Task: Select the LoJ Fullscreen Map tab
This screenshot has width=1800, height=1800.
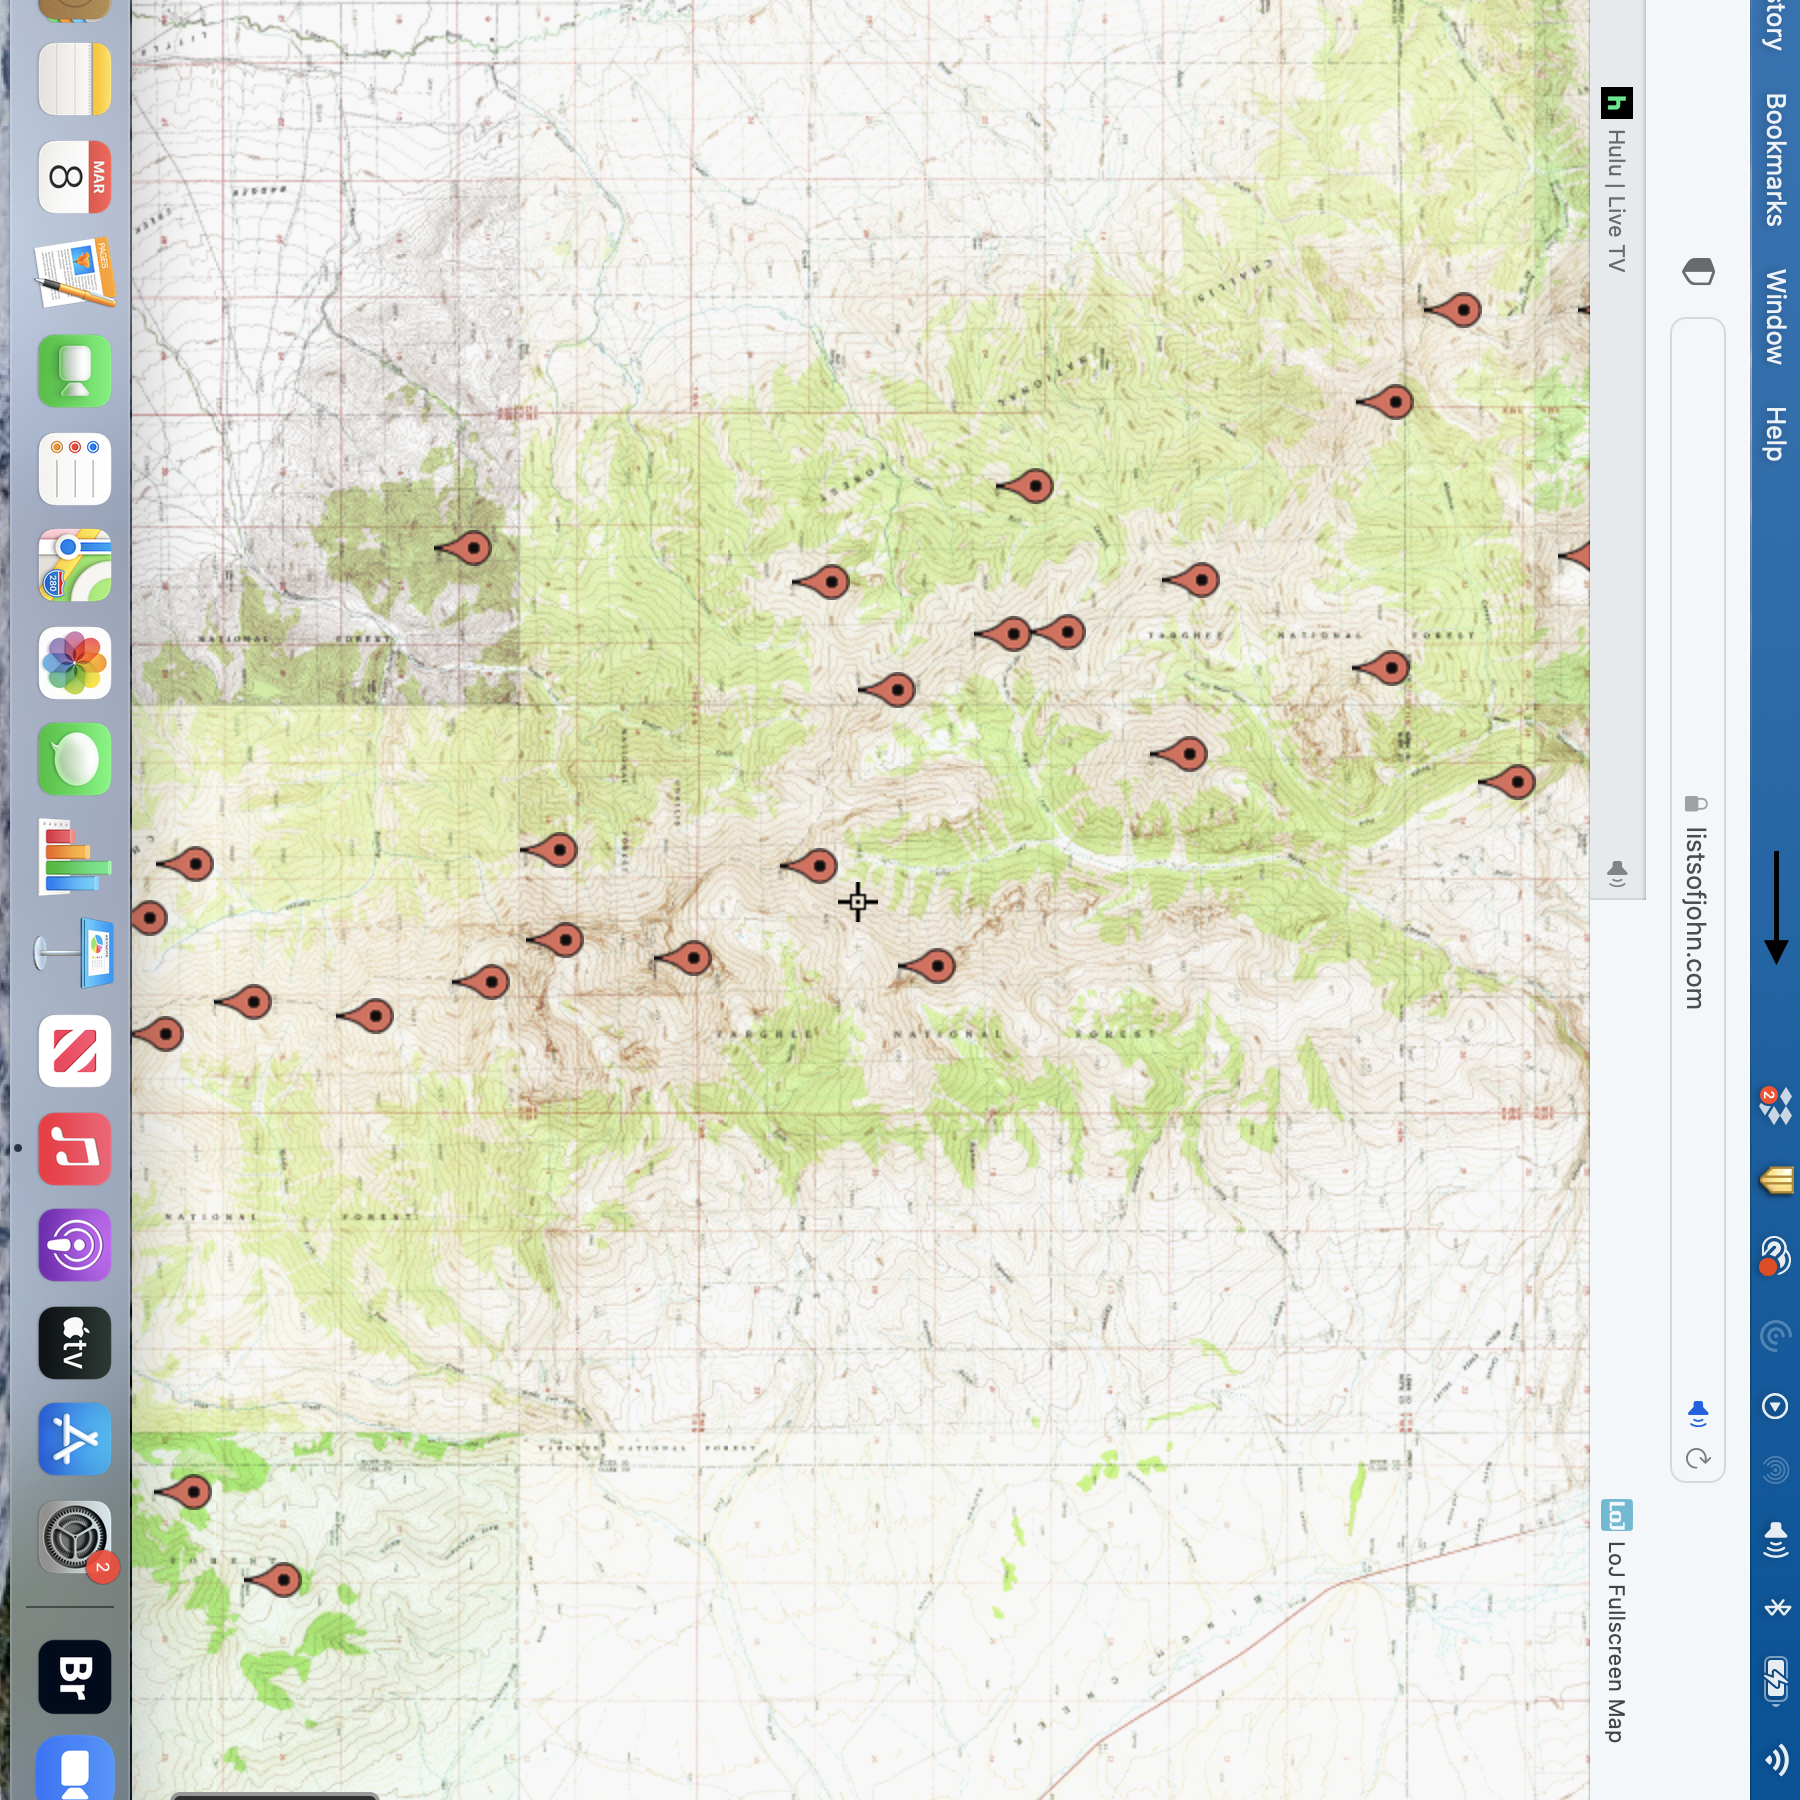Action: (x=1616, y=1640)
